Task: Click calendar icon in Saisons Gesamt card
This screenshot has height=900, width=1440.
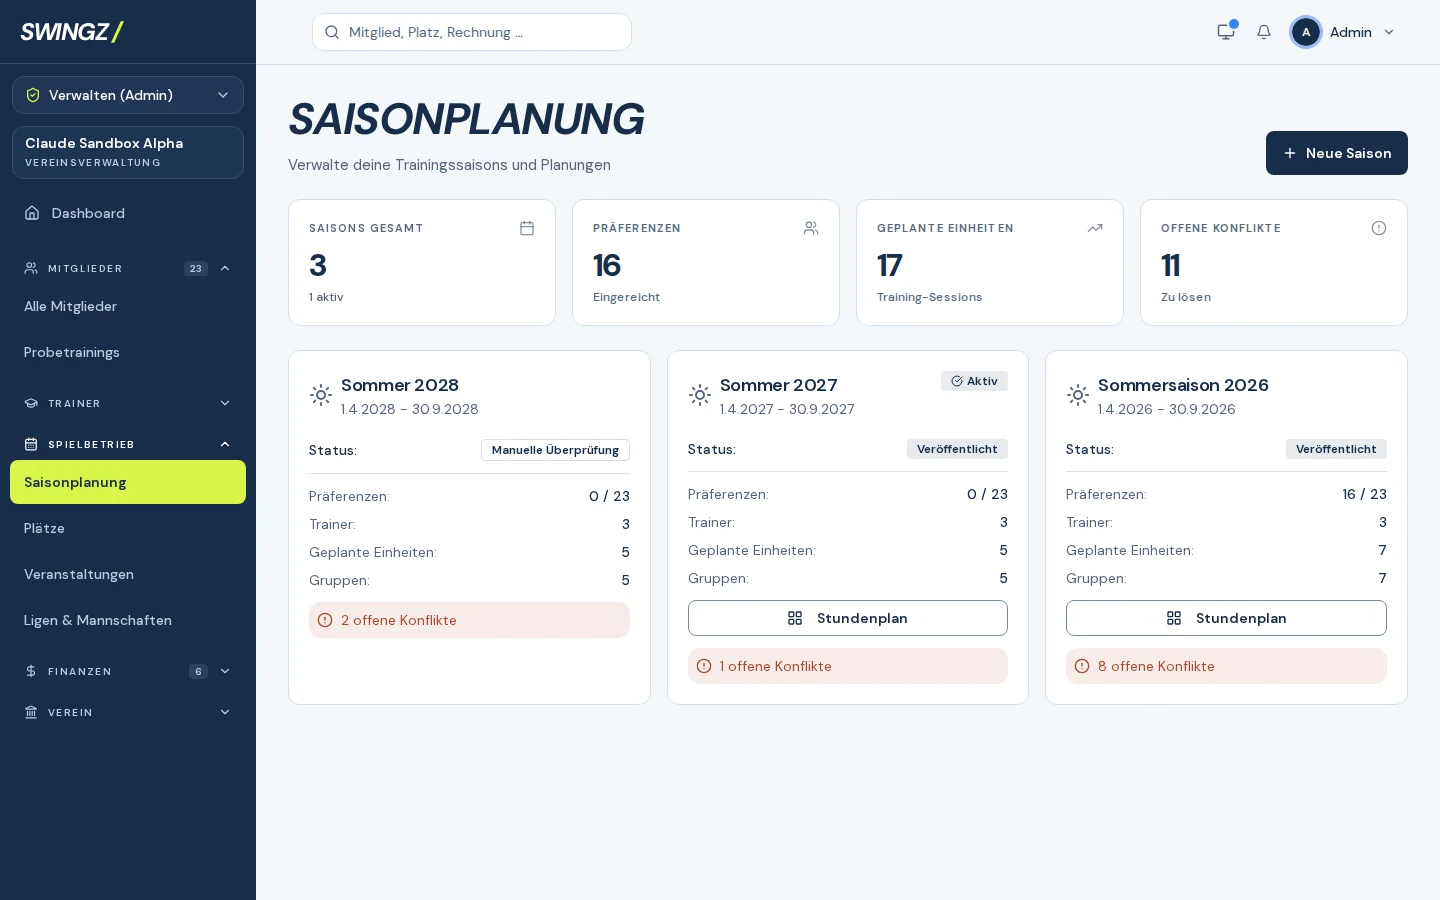Action: 527,228
